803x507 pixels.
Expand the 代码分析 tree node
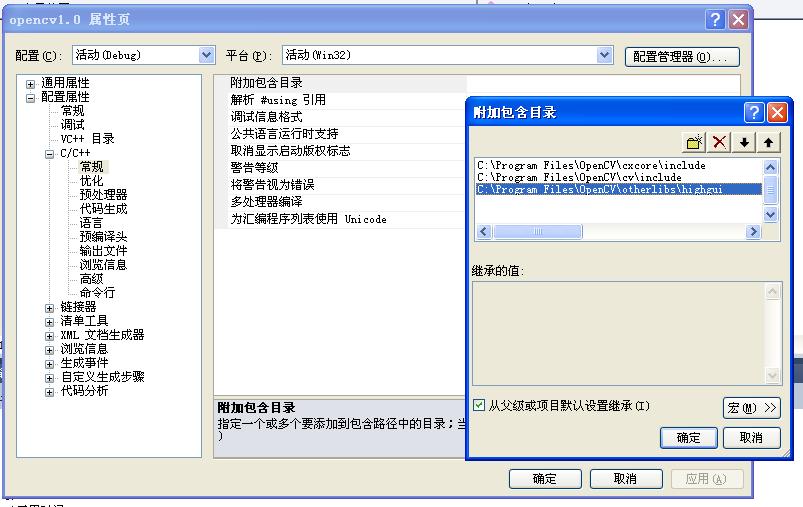click(x=50, y=392)
